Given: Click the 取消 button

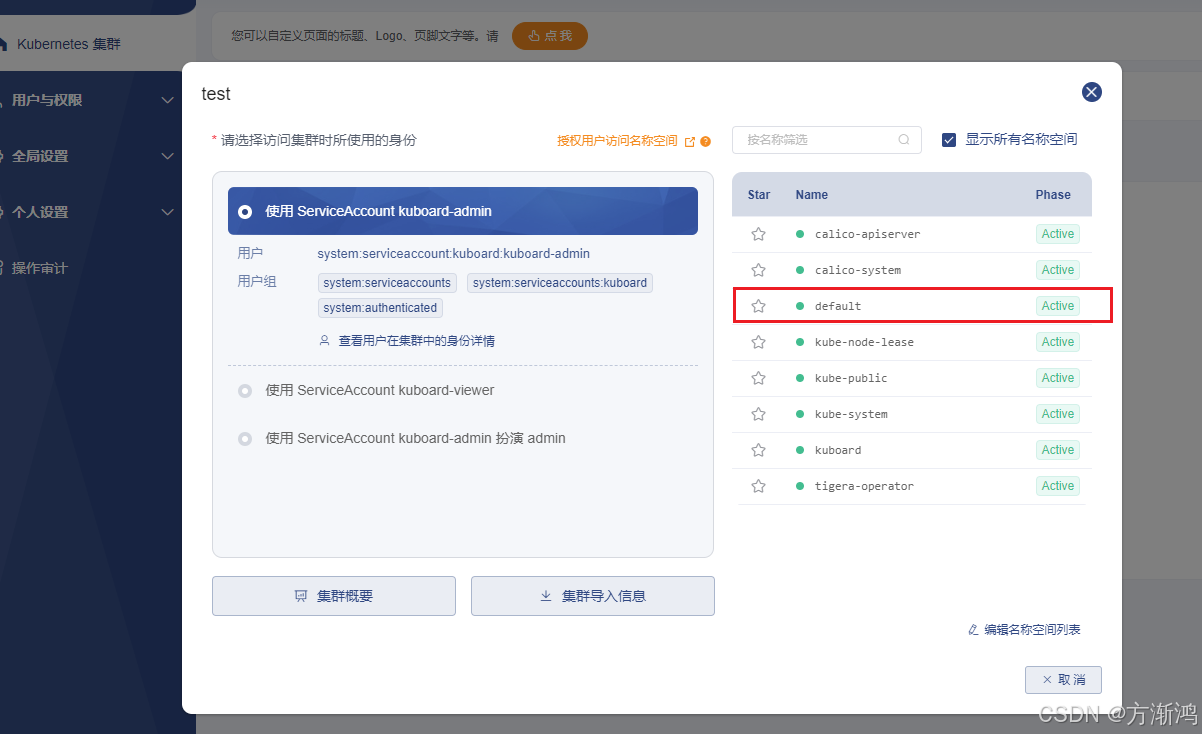Looking at the screenshot, I should click(x=1063, y=680).
